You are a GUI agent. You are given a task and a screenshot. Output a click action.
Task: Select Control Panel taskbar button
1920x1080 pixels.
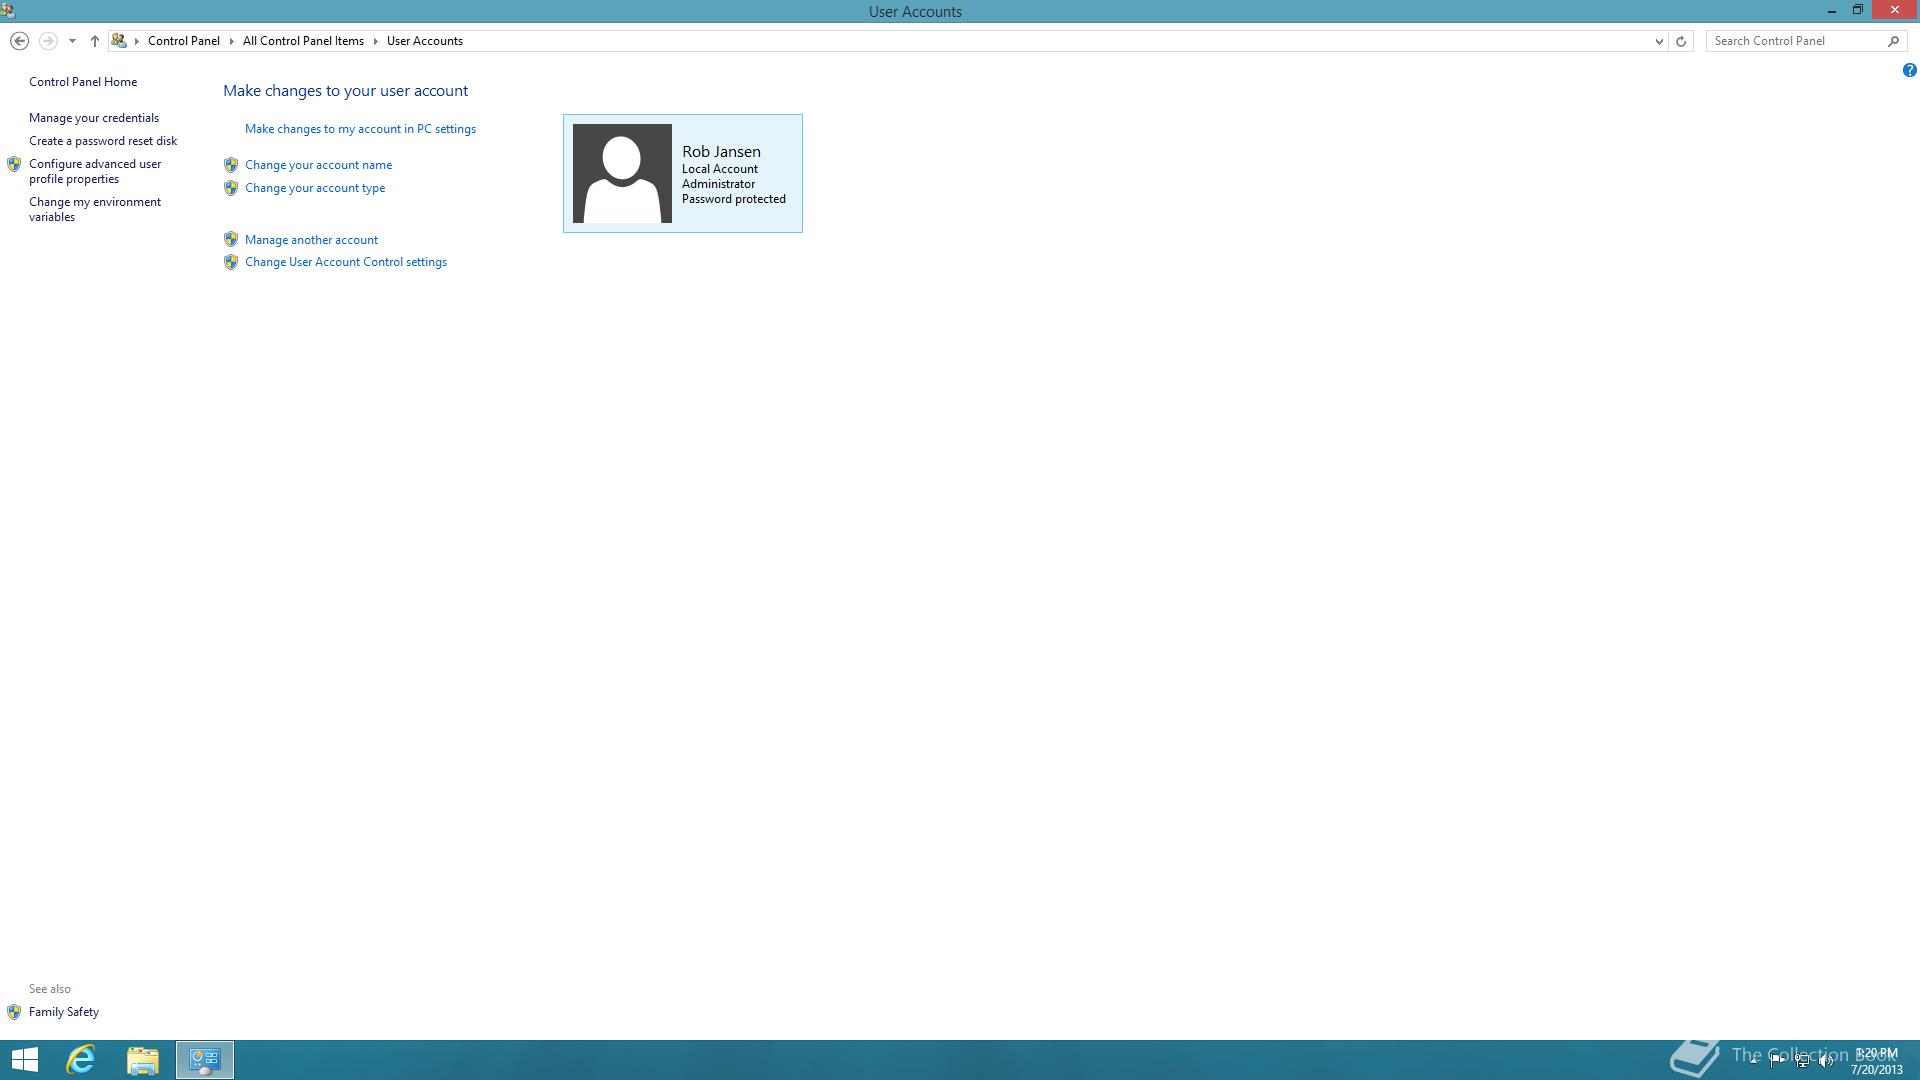pyautogui.click(x=205, y=1060)
